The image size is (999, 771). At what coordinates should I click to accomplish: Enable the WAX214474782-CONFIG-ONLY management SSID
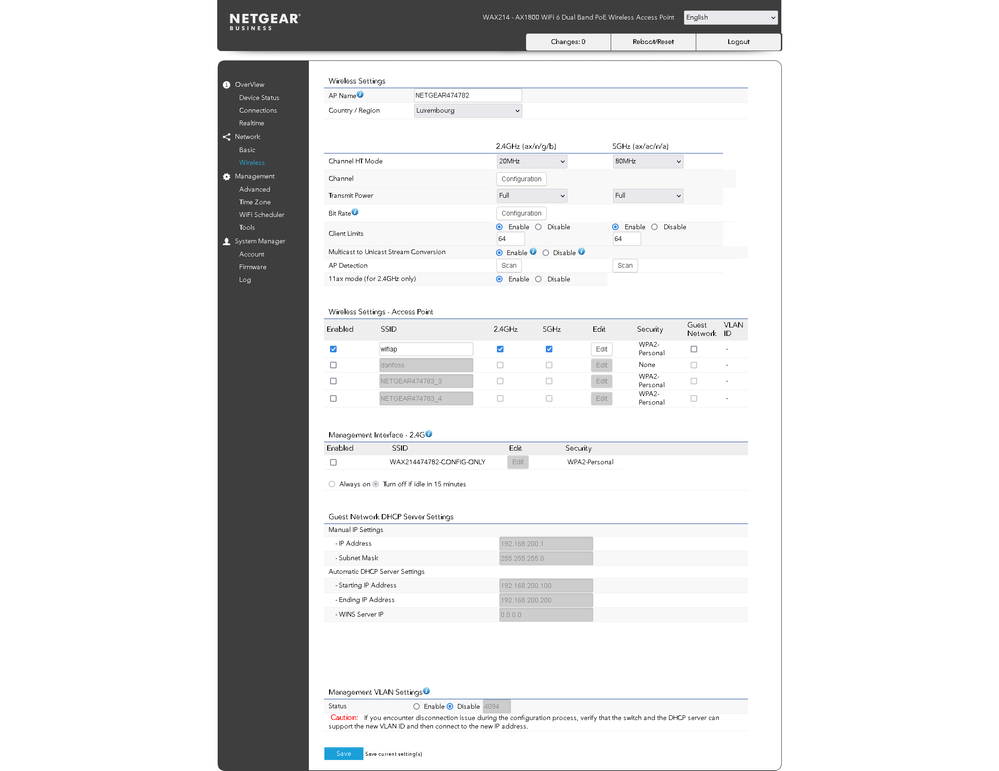pyautogui.click(x=333, y=463)
